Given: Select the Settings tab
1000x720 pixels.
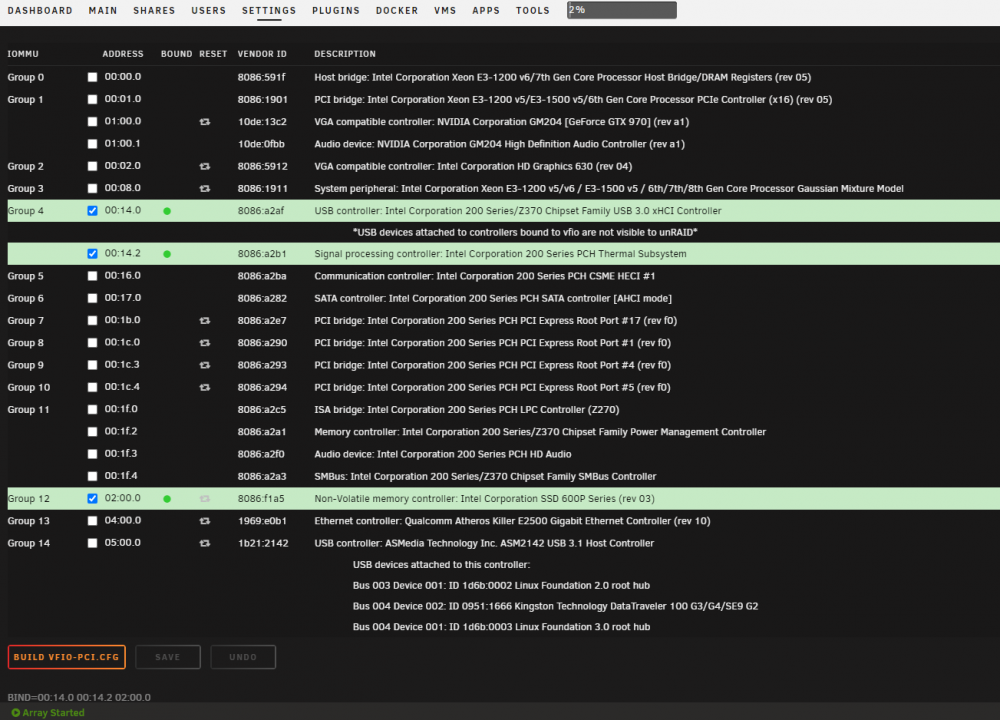Looking at the screenshot, I should pyautogui.click(x=269, y=11).
